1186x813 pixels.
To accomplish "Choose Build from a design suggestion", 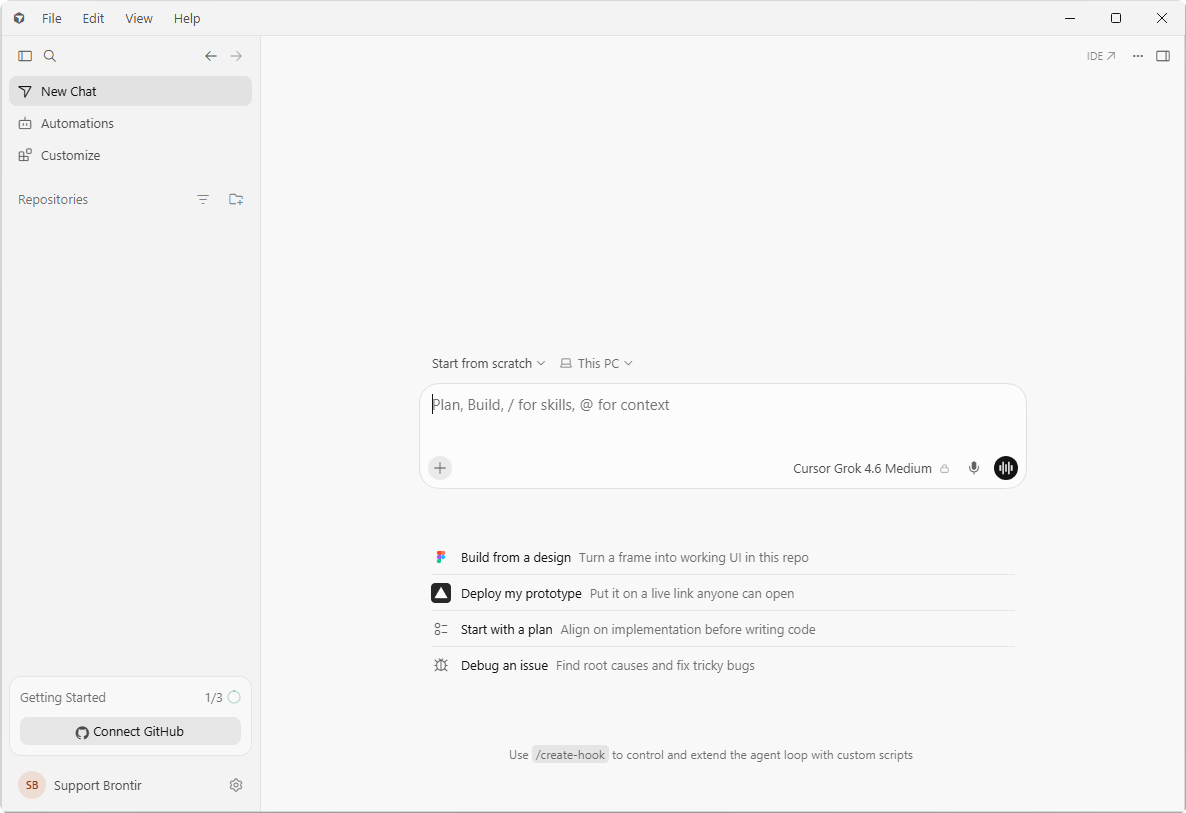I will (x=722, y=557).
